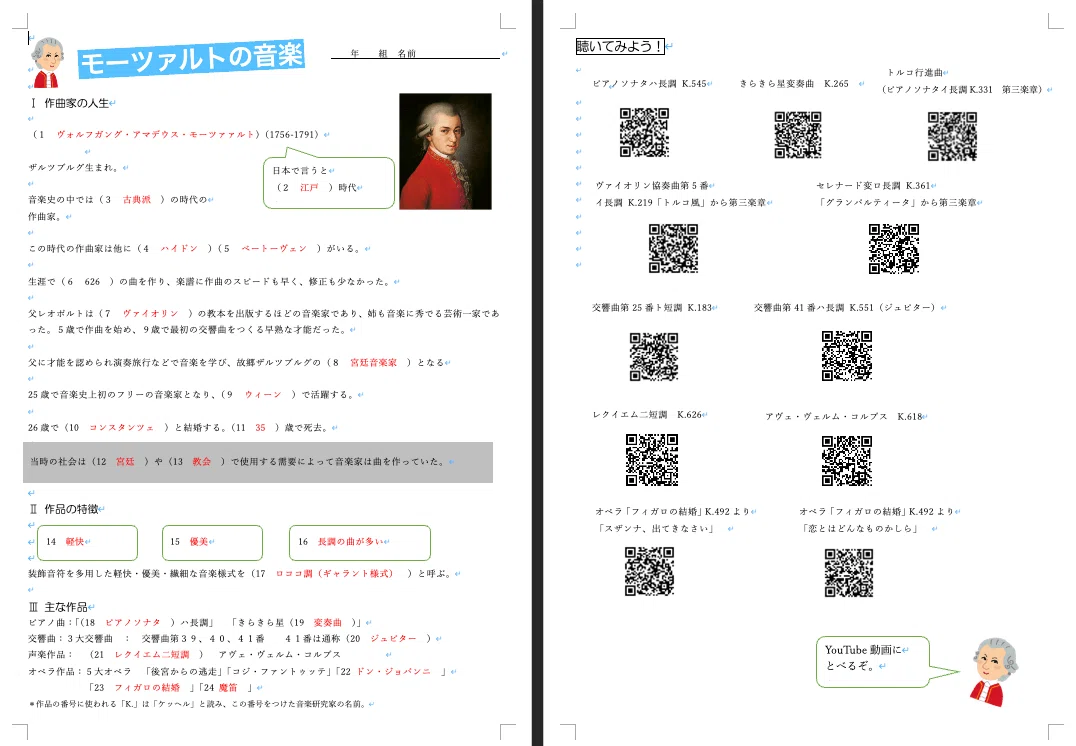Click label ピアノソナタハ長調 K.545
The image size is (1076, 746).
[649, 84]
